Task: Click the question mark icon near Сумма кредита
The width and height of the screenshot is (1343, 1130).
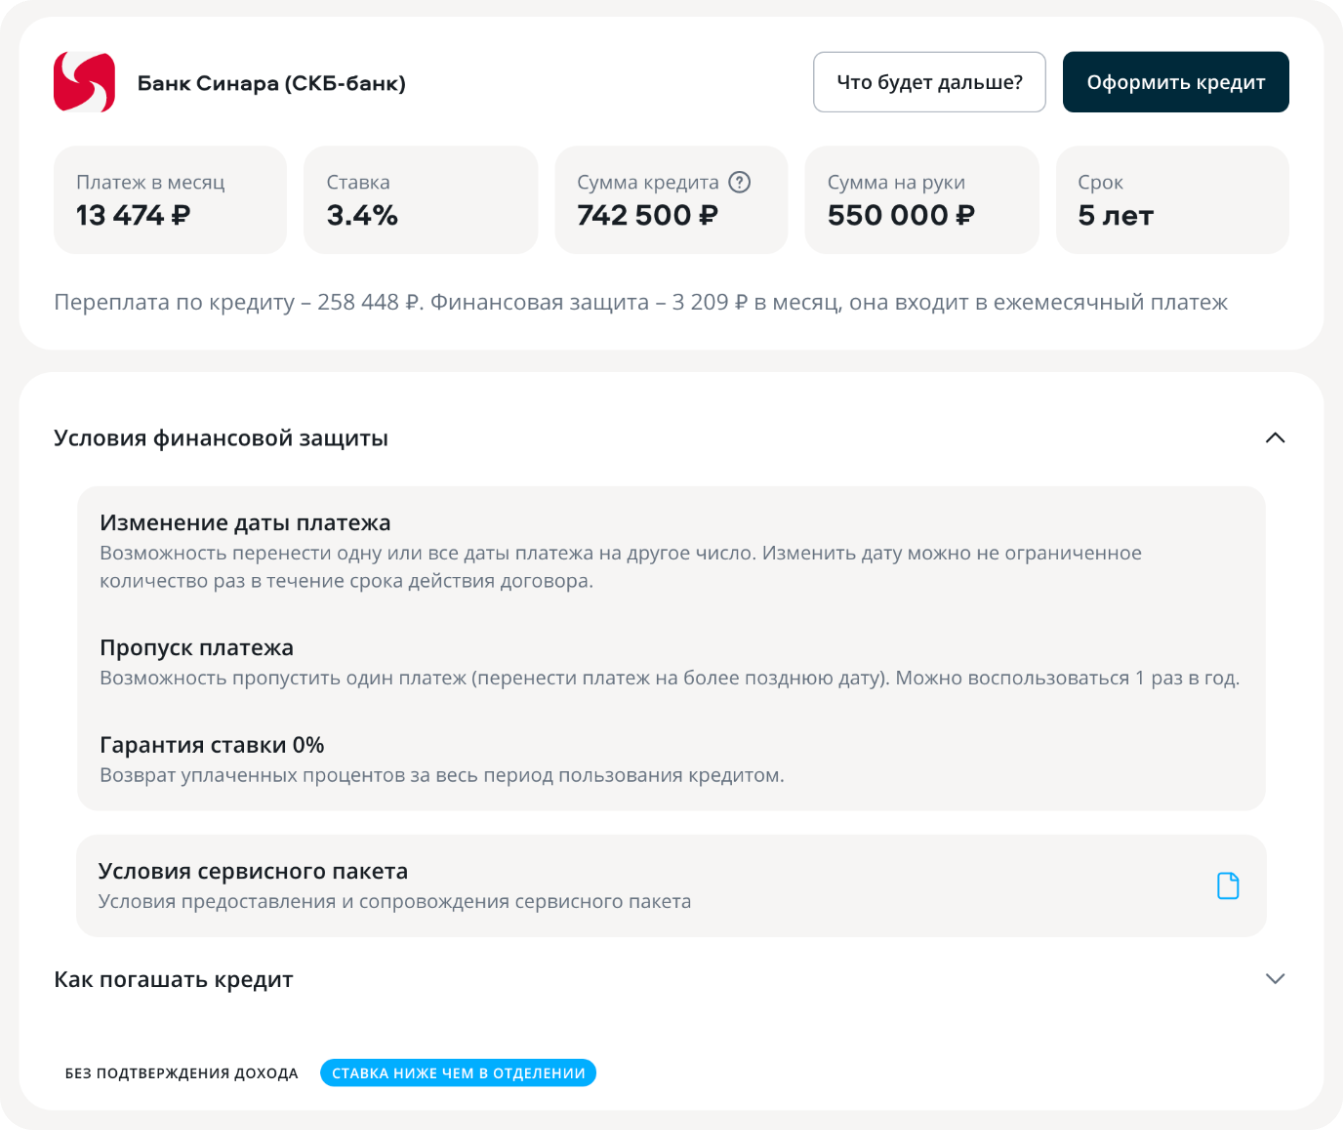Action: (x=739, y=182)
